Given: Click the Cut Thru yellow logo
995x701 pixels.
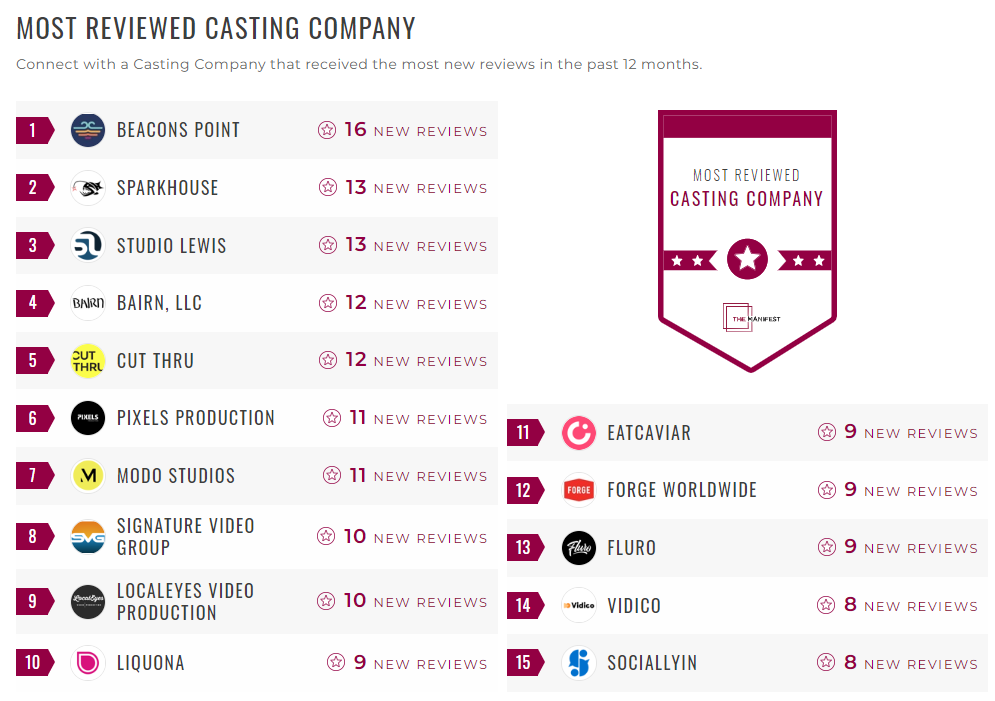Looking at the screenshot, I should [88, 361].
